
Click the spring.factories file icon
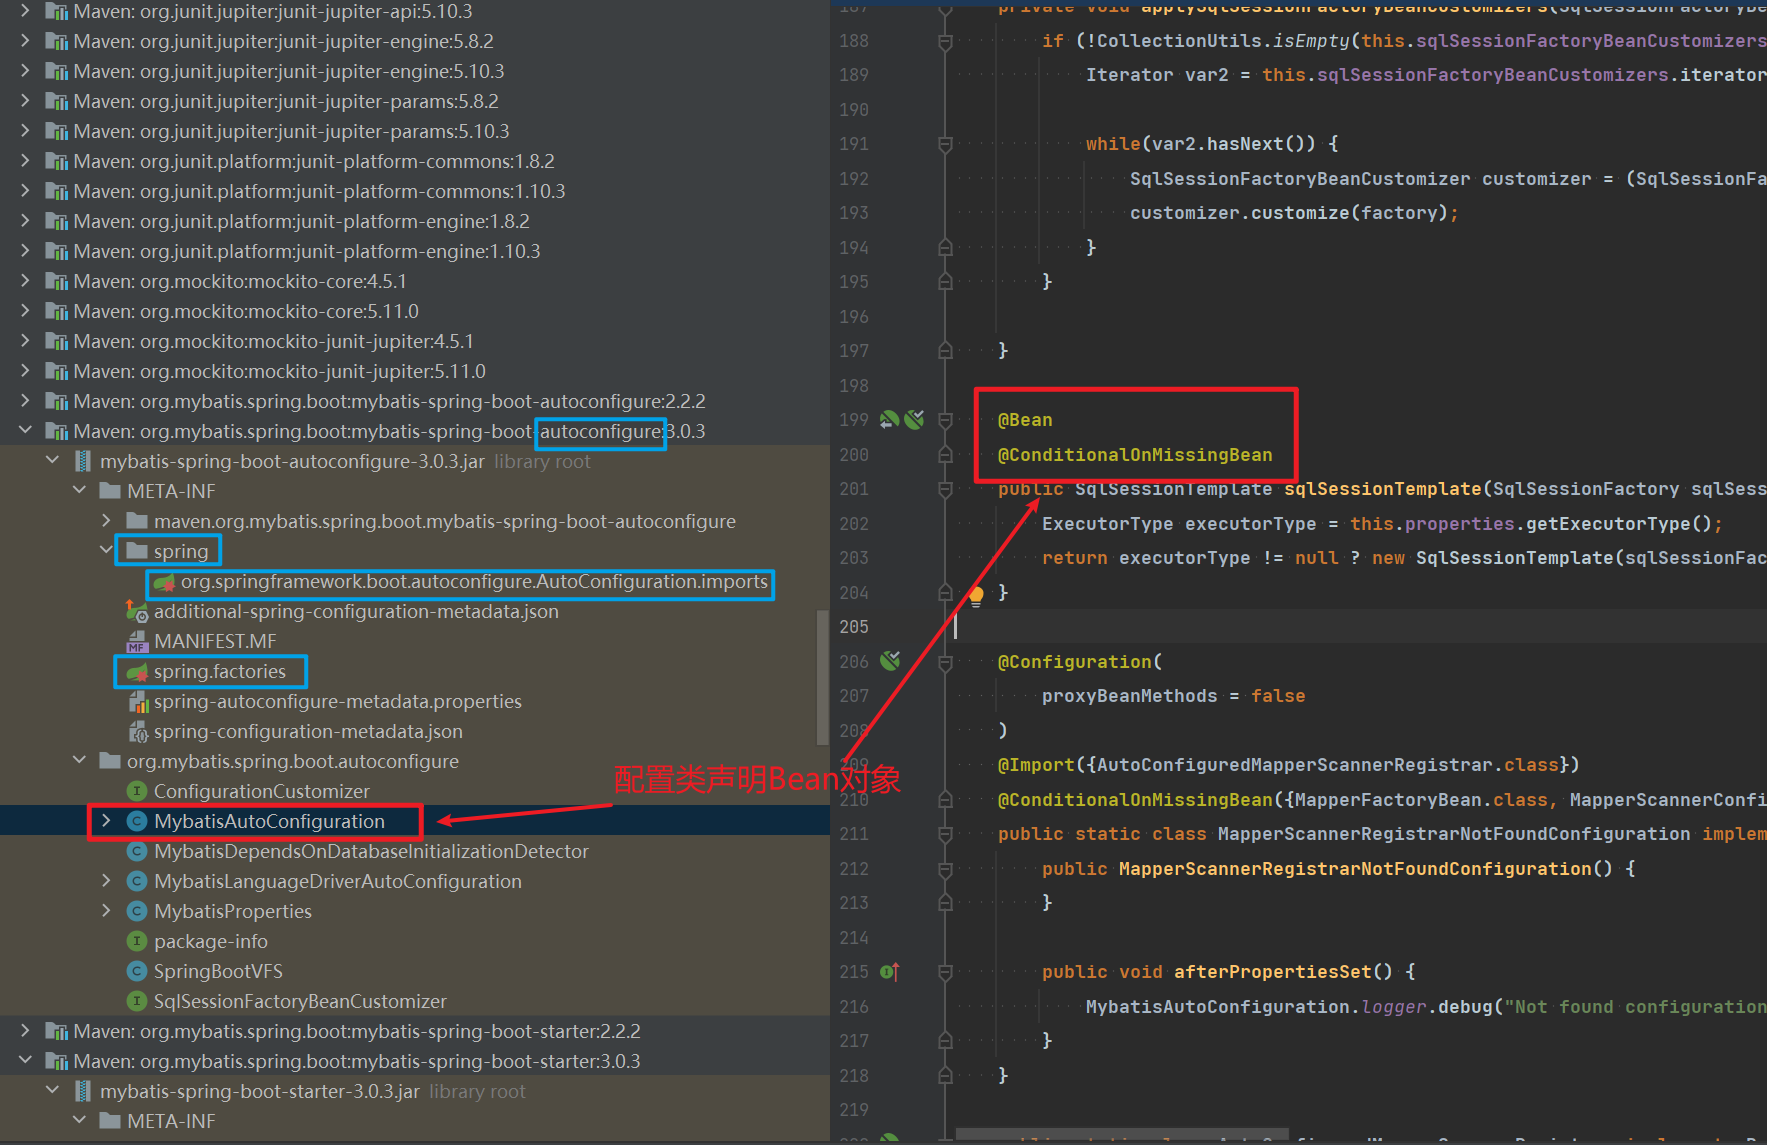tap(138, 672)
